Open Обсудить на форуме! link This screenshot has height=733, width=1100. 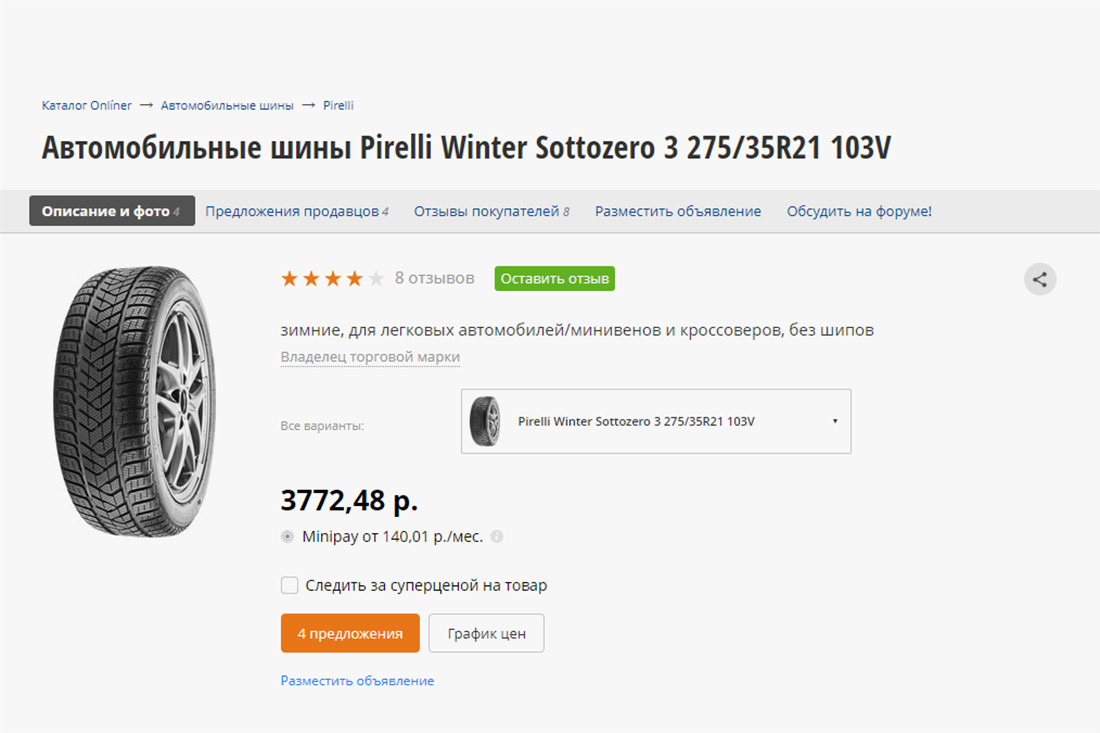click(859, 211)
